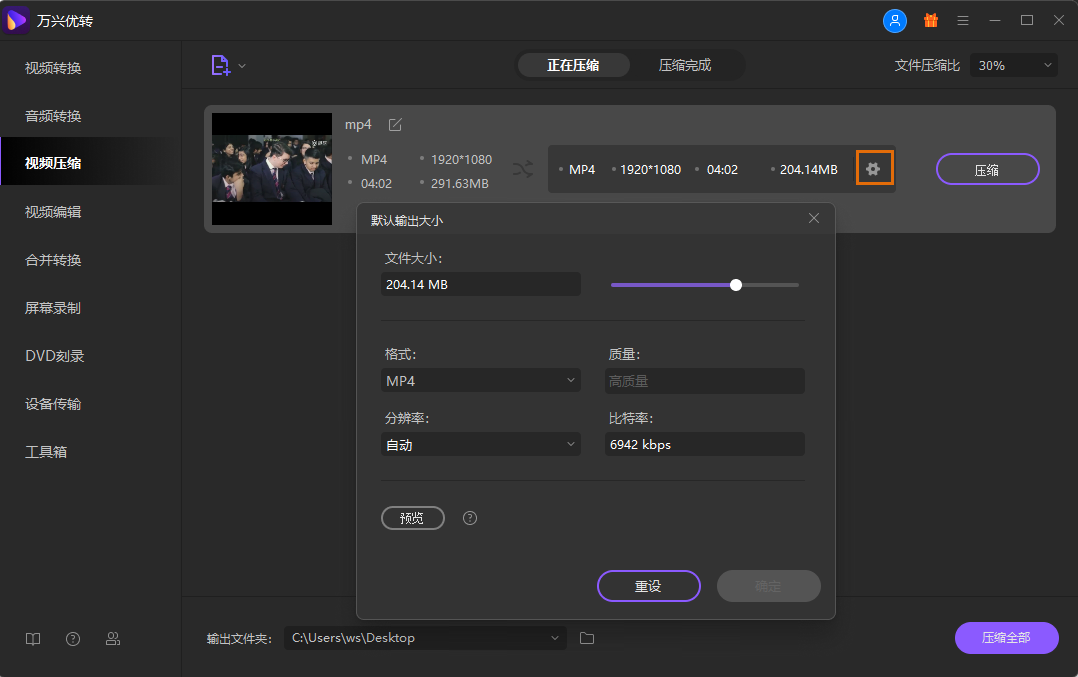
Task: Click the 压缩全部 button
Action: pos(1006,638)
